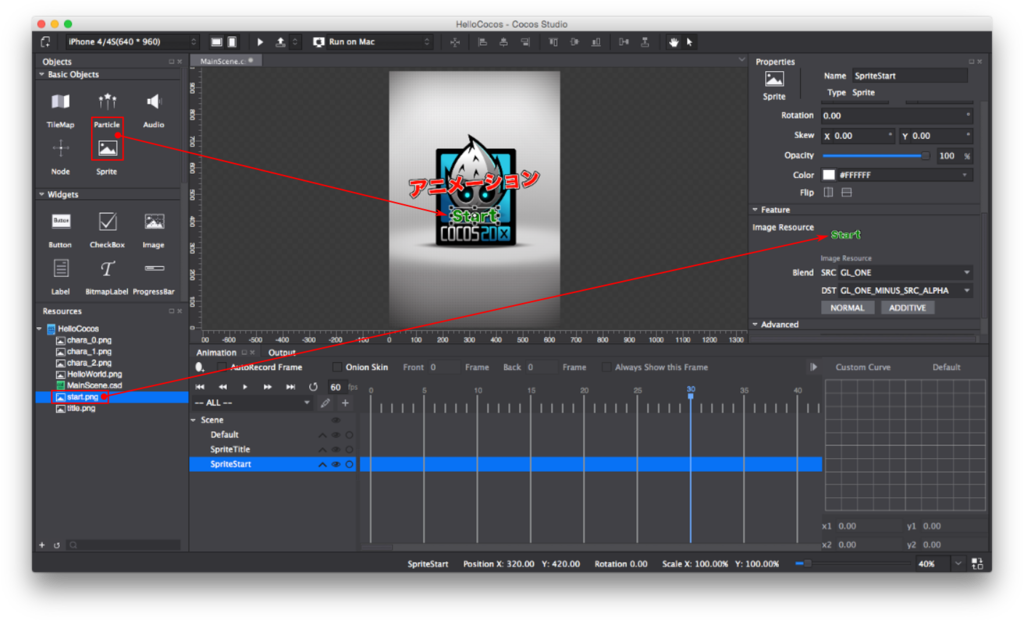1024x621 pixels.
Task: Switch to the Animation tab
Action: click(216, 353)
